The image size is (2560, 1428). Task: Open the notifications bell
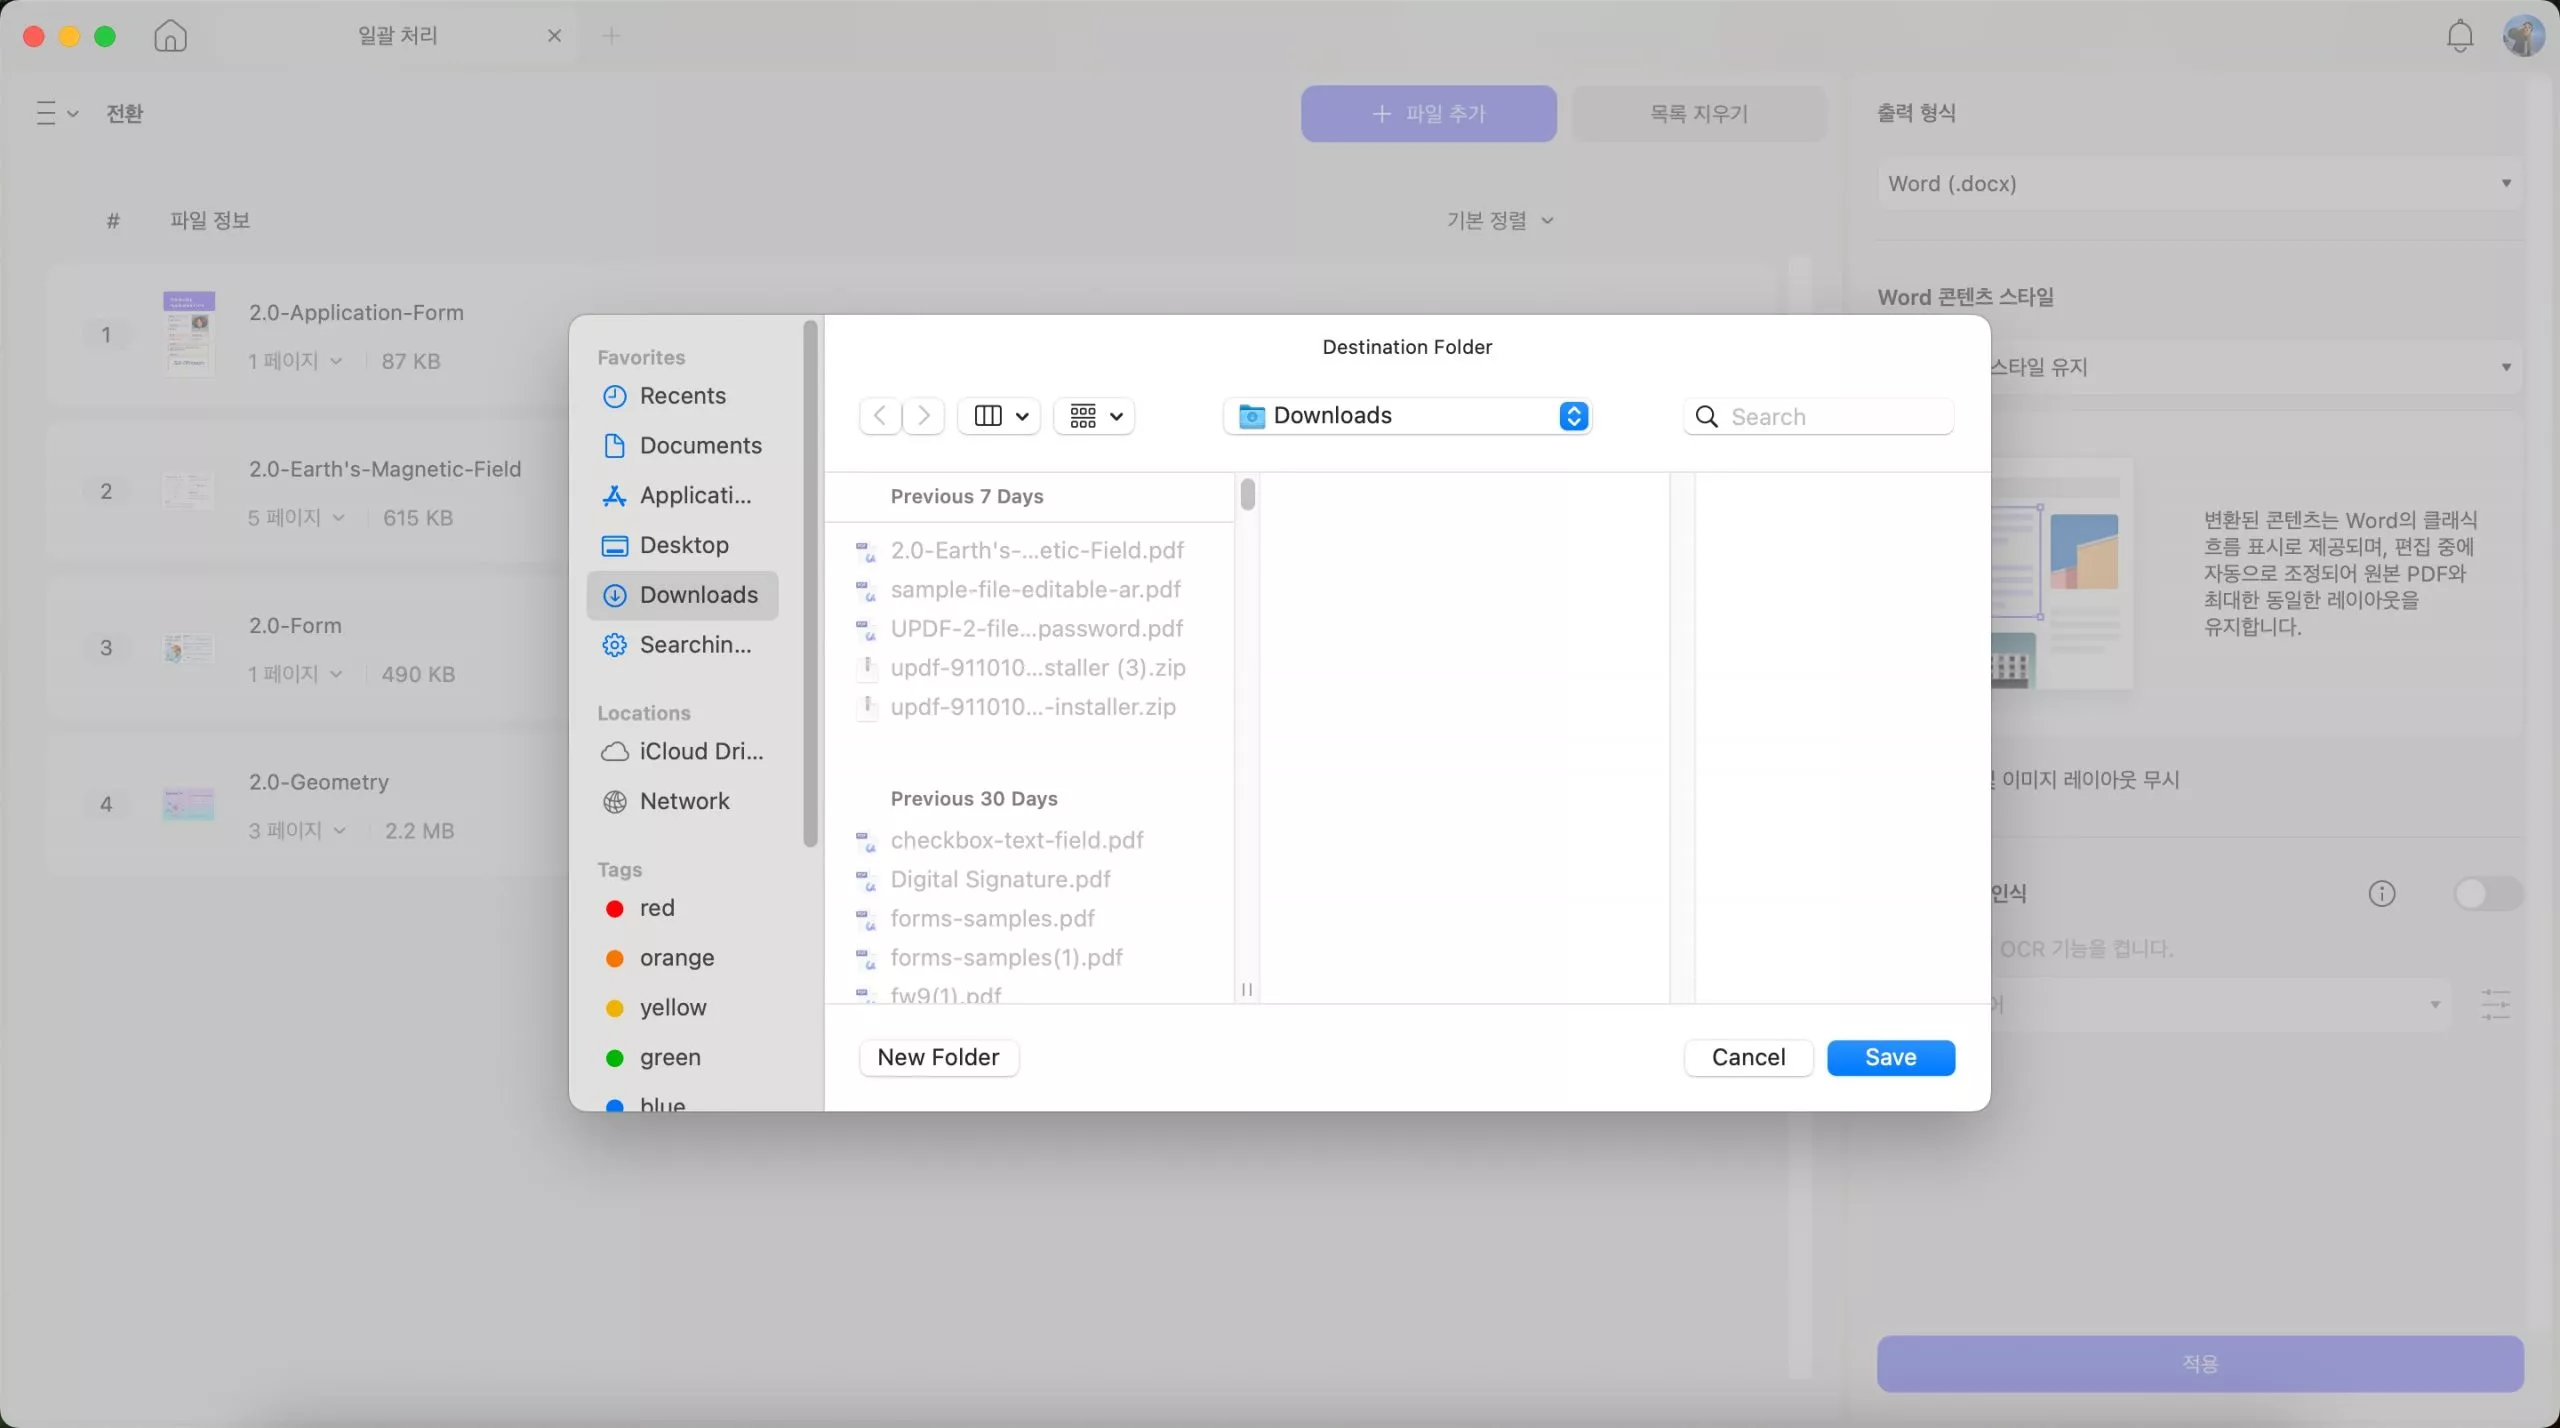coord(2459,36)
